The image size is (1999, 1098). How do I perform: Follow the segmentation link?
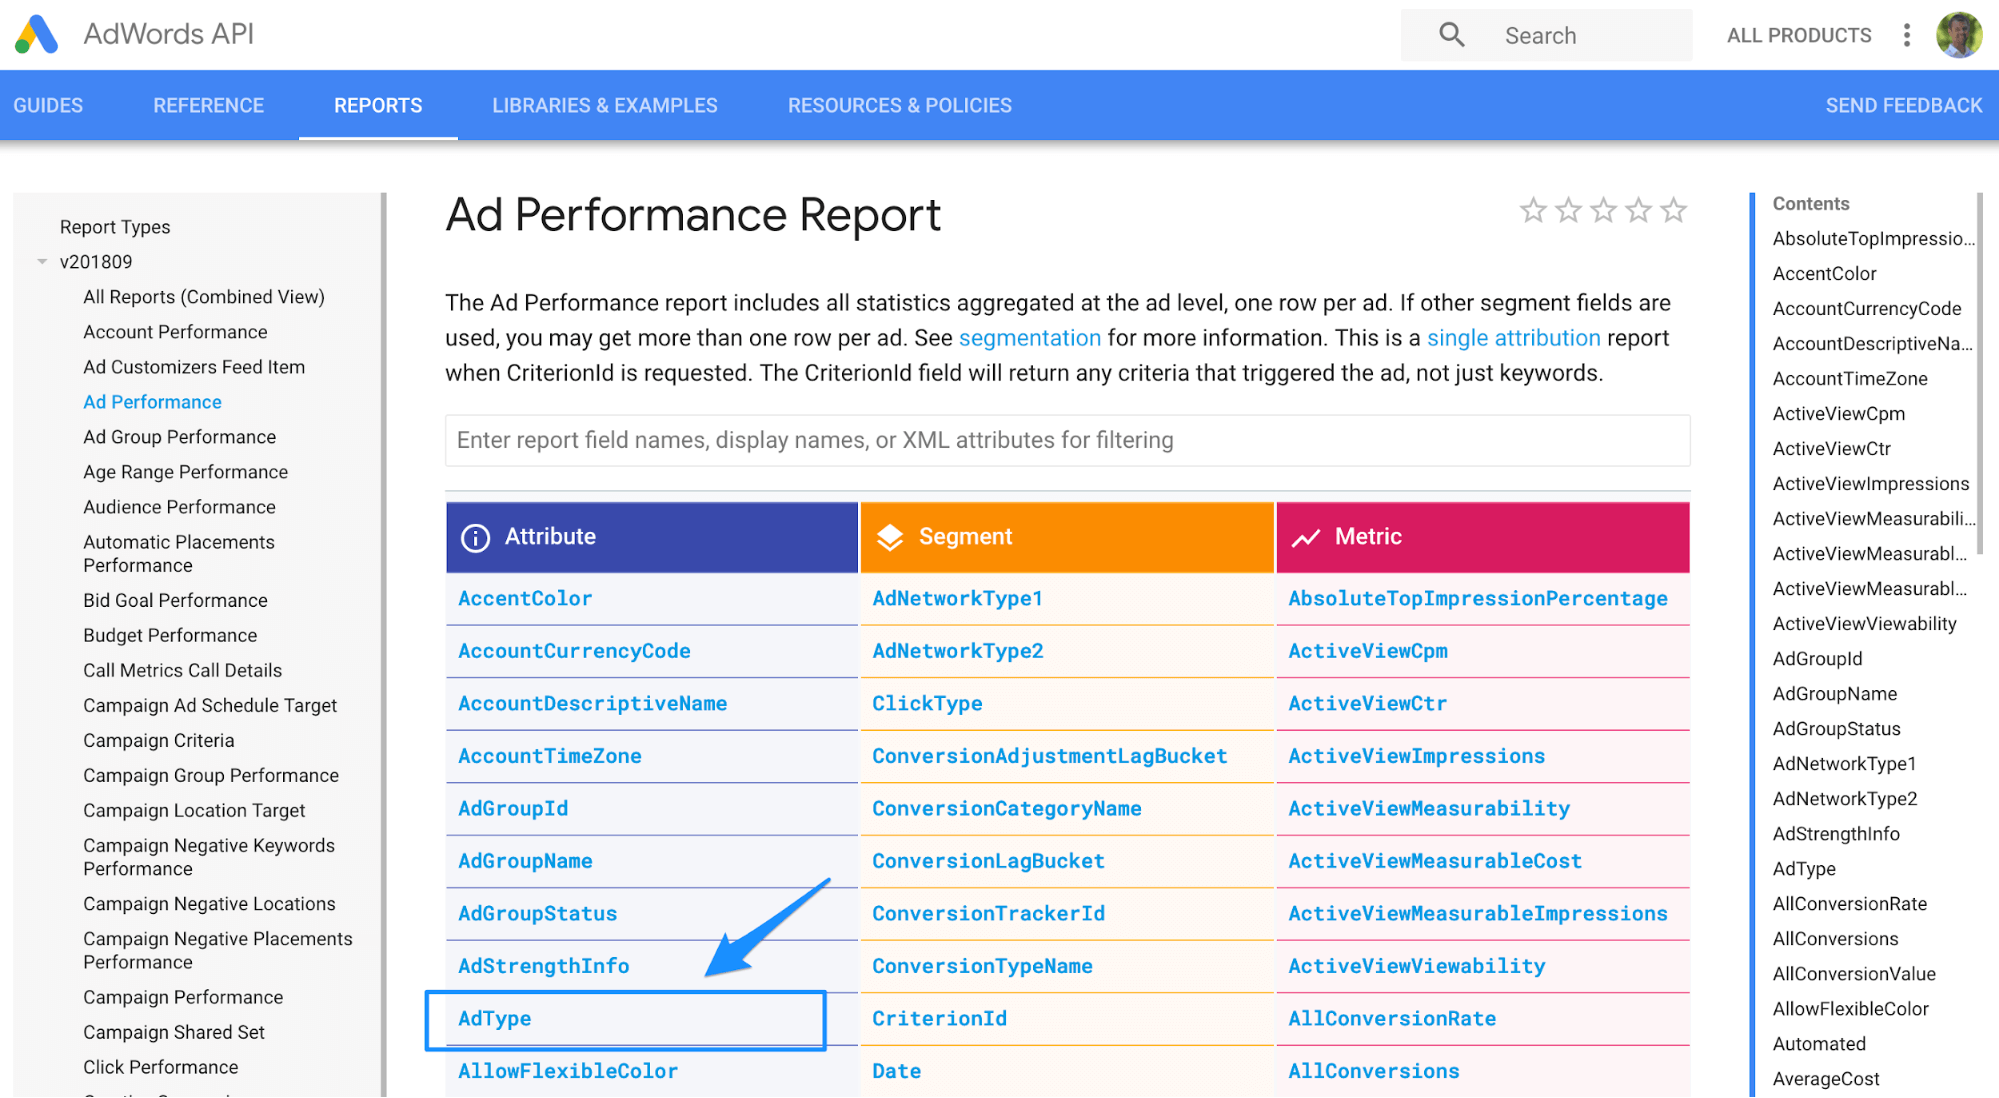(1030, 338)
